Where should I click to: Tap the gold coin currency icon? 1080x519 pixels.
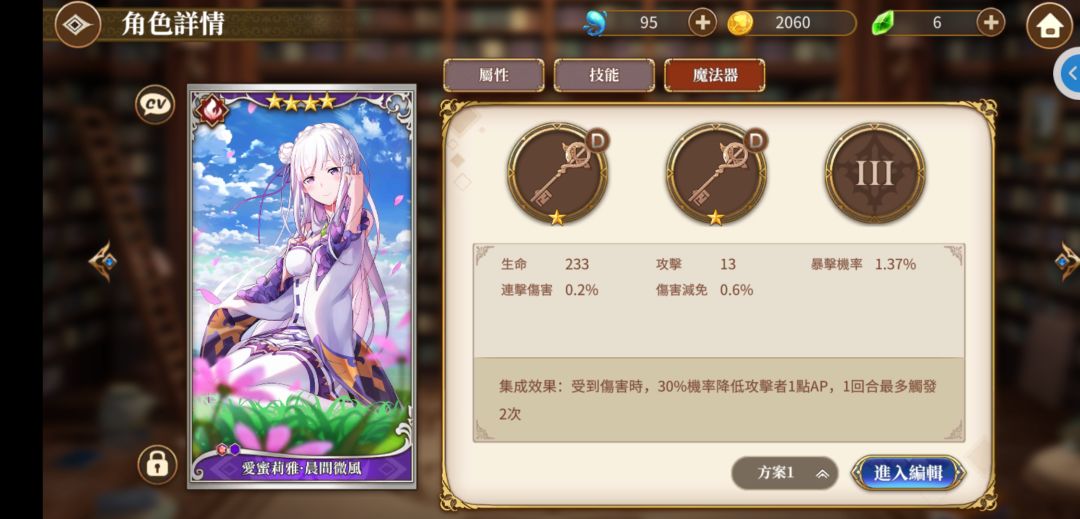click(739, 23)
